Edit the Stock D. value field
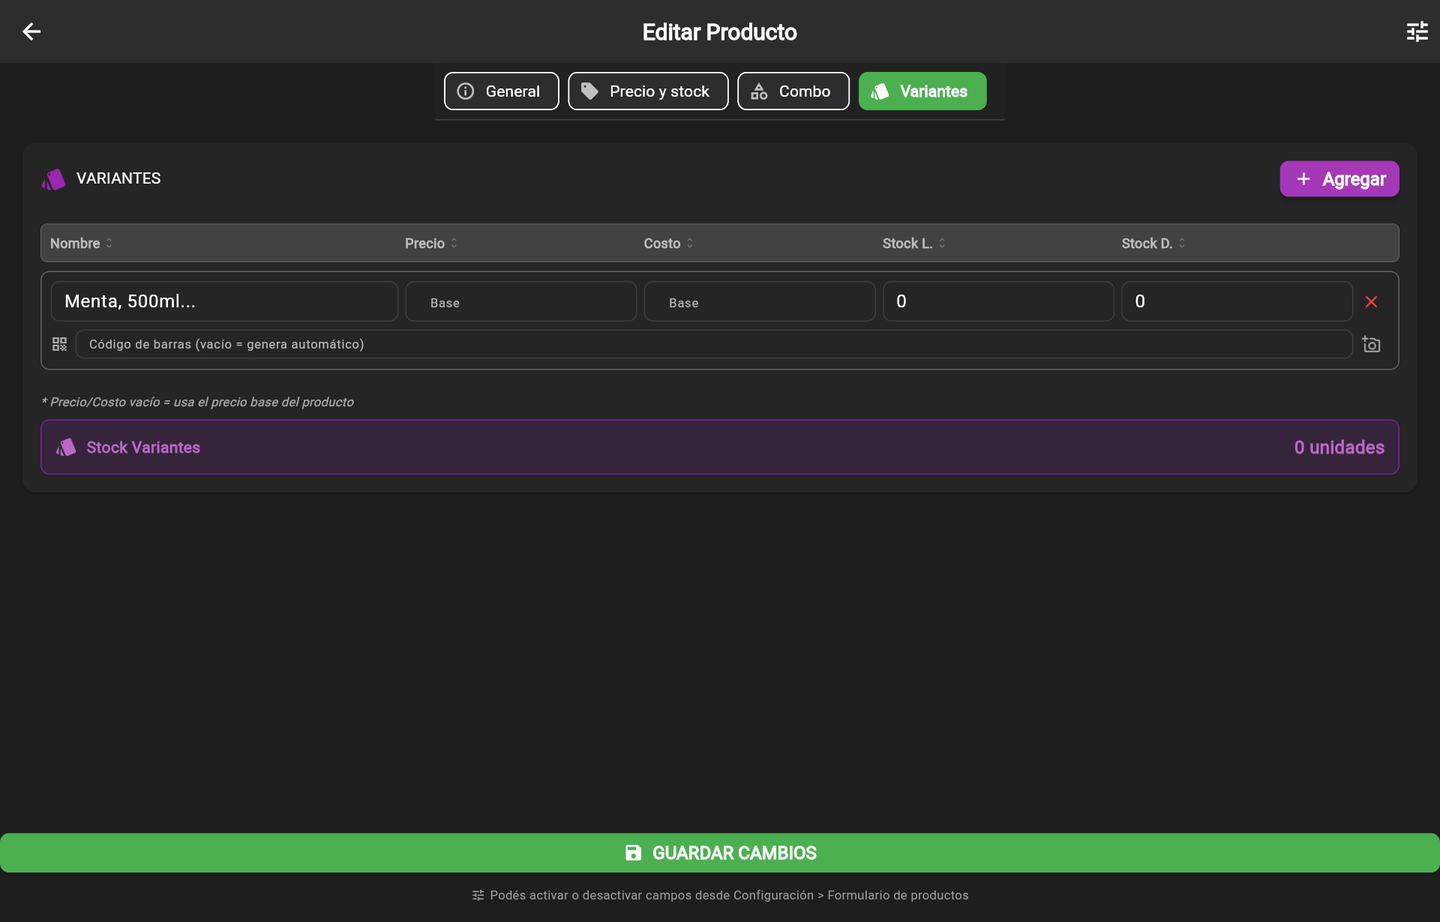Viewport: 1440px width, 922px height. [1237, 301]
